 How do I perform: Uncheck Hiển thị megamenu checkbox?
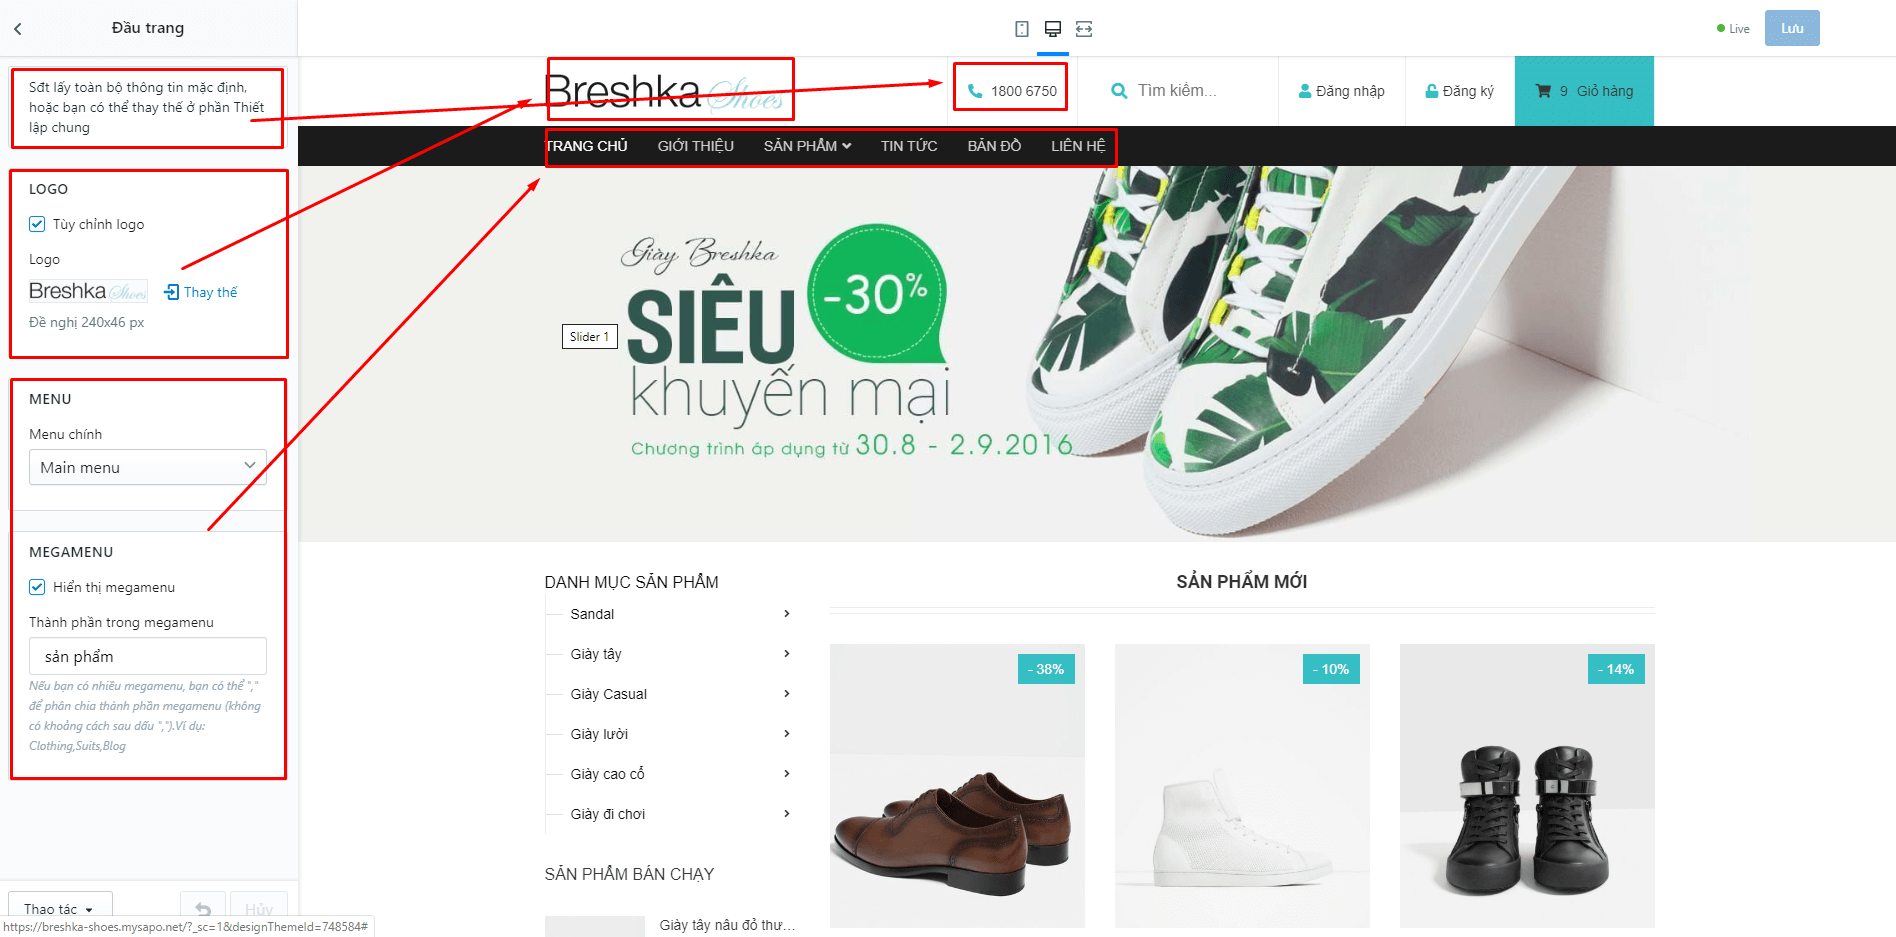coord(37,587)
